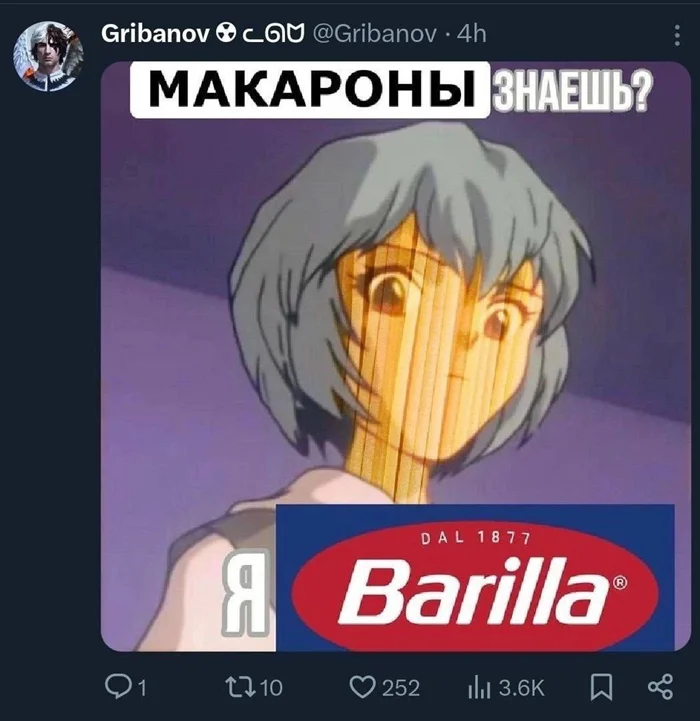700x721 pixels.
Task: Repost this tweet using the arrows icon
Action: 241,687
